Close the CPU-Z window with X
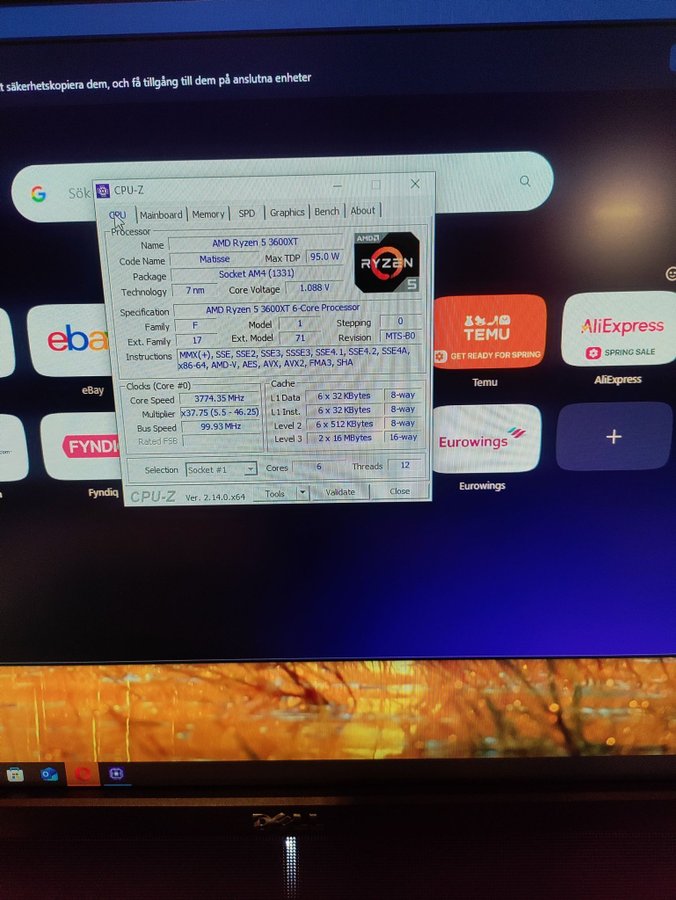This screenshot has height=900, width=676. tap(415, 184)
